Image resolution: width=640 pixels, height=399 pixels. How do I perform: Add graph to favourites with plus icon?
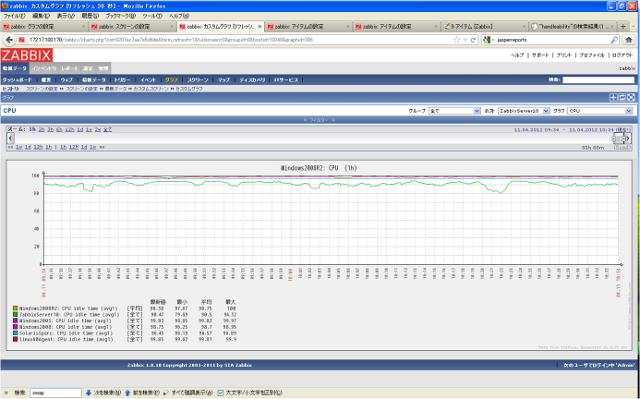point(613,98)
